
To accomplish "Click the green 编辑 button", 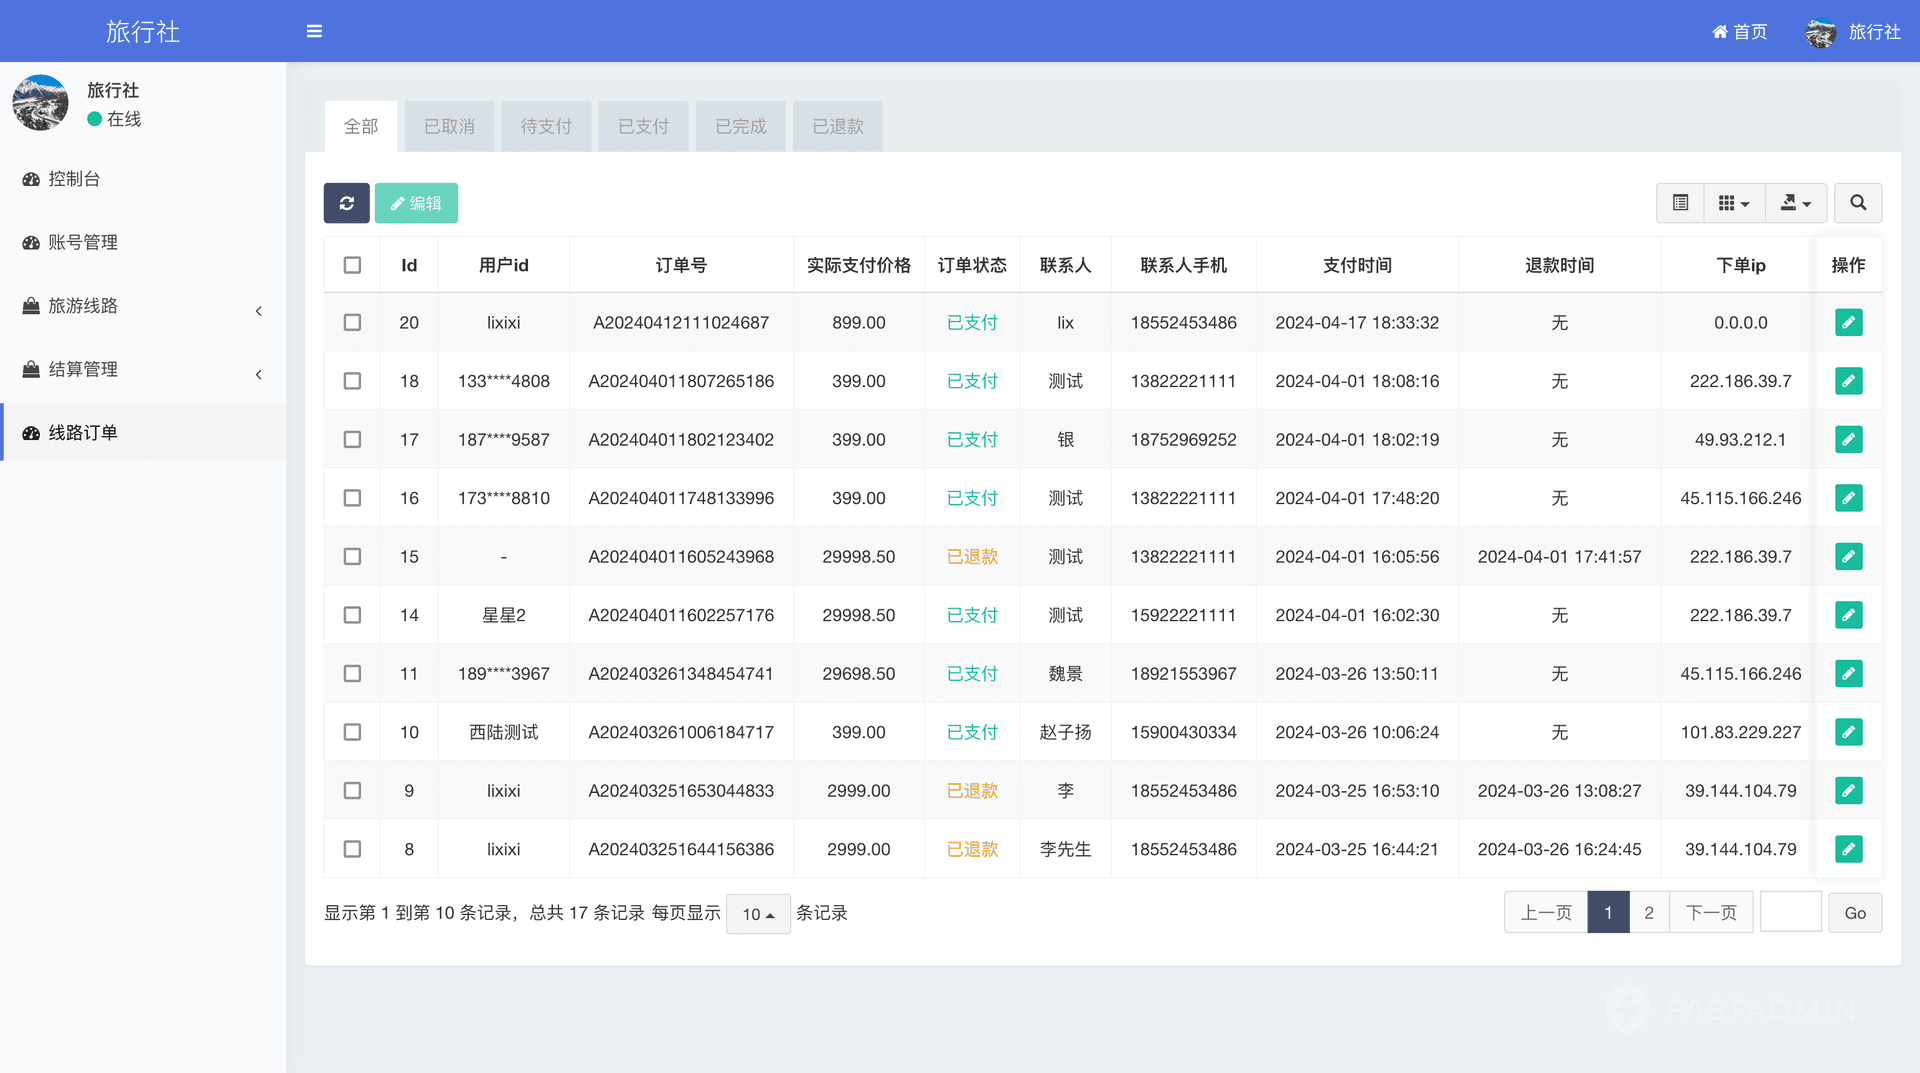I will coord(416,203).
